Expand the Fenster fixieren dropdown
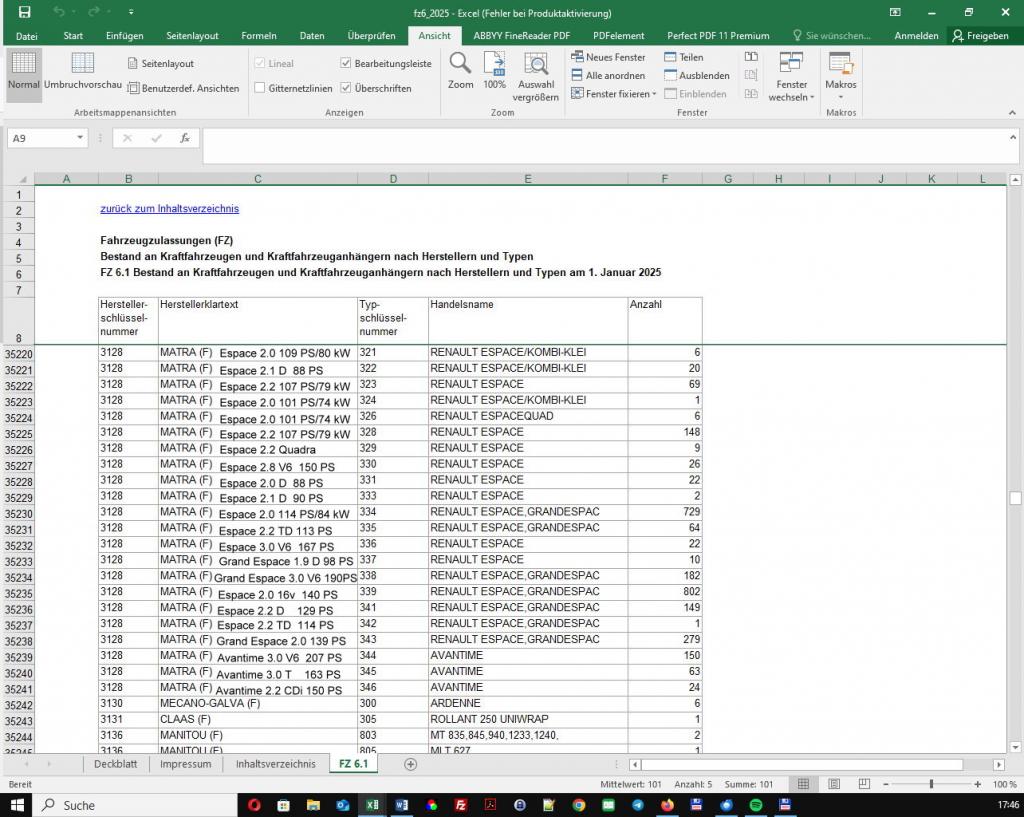The image size is (1024, 817). (x=654, y=94)
